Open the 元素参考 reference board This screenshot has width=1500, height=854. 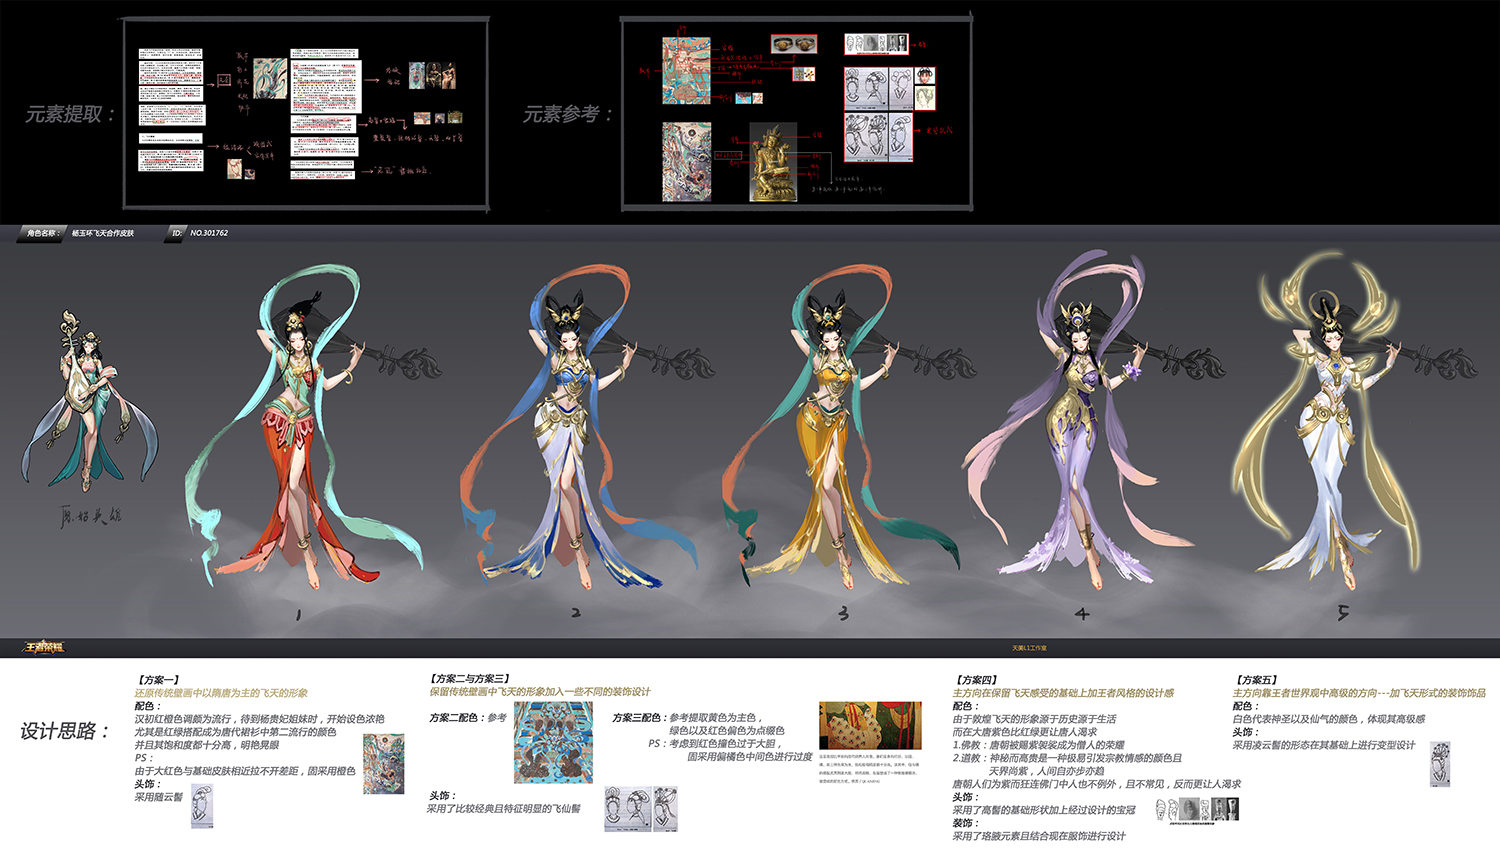797,112
